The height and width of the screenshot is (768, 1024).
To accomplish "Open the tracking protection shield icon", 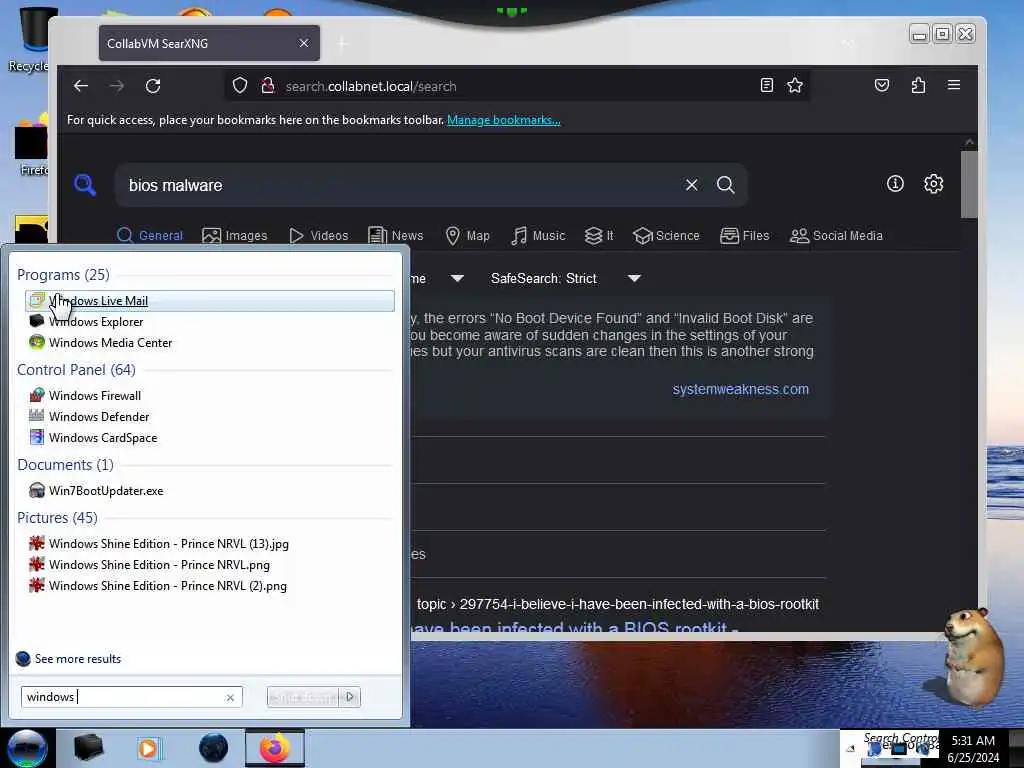I will coord(240,86).
